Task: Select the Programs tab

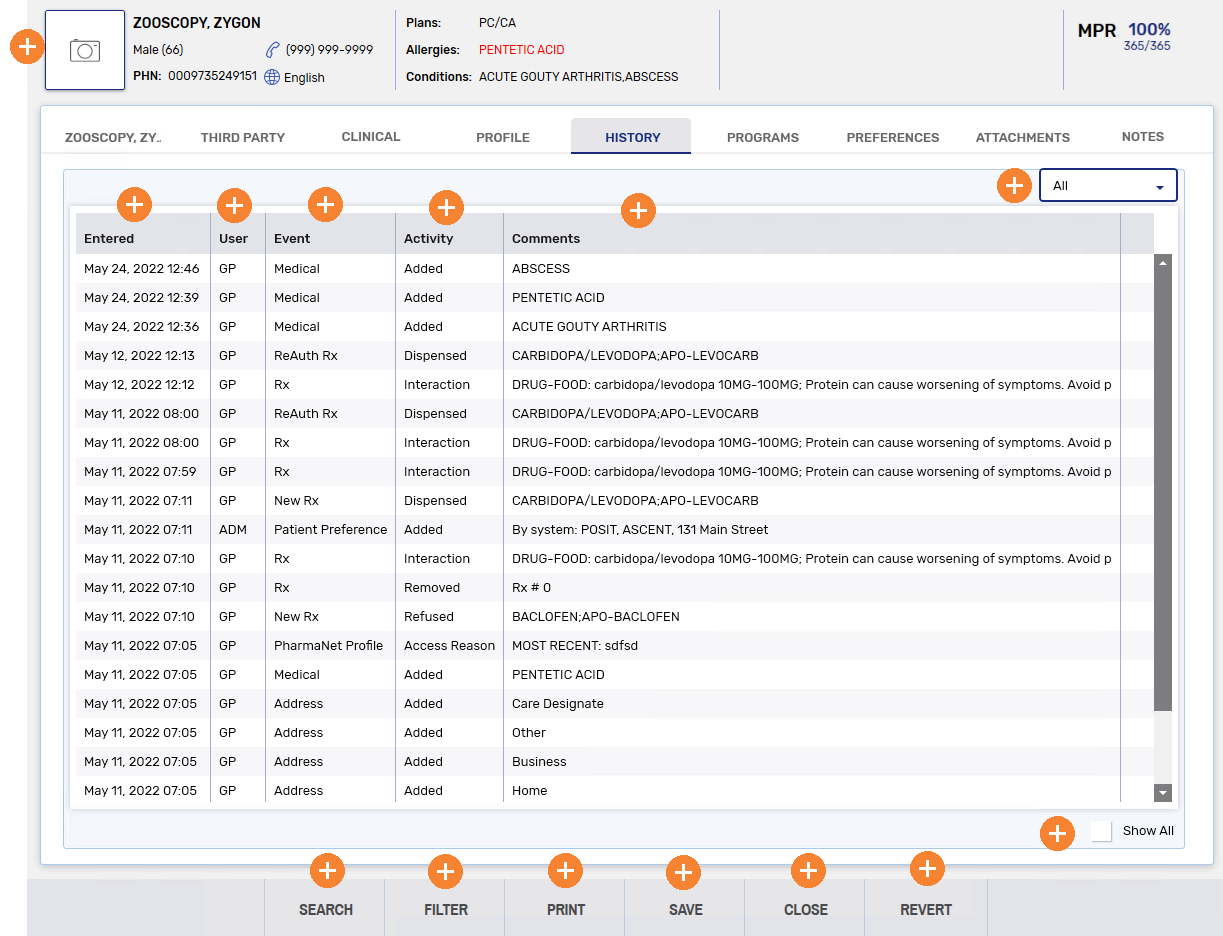Action: pos(763,138)
